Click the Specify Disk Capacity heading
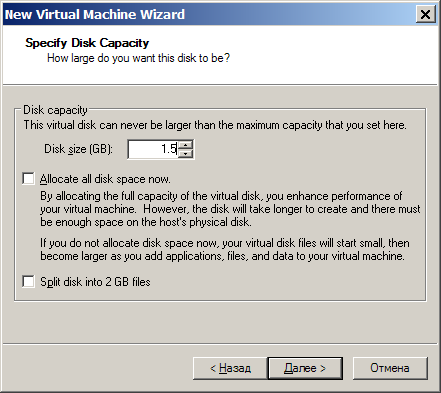The height and width of the screenshot is (393, 441). tap(87, 43)
